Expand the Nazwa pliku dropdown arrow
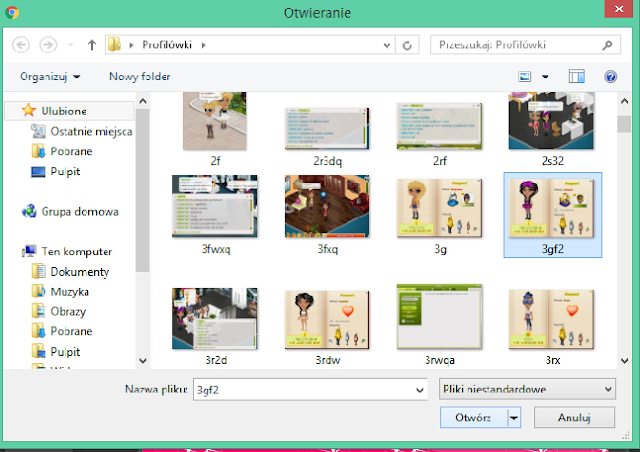 420,390
